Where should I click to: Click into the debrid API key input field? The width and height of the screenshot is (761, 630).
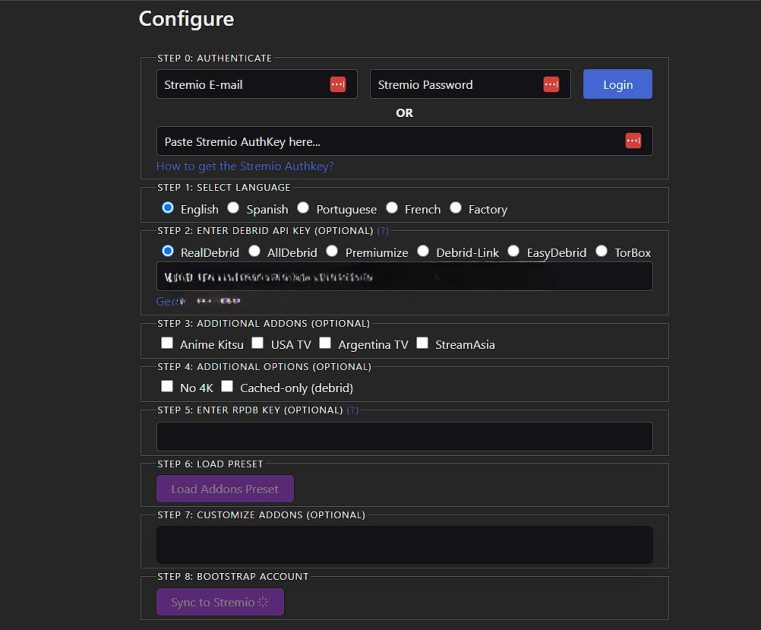(404, 276)
